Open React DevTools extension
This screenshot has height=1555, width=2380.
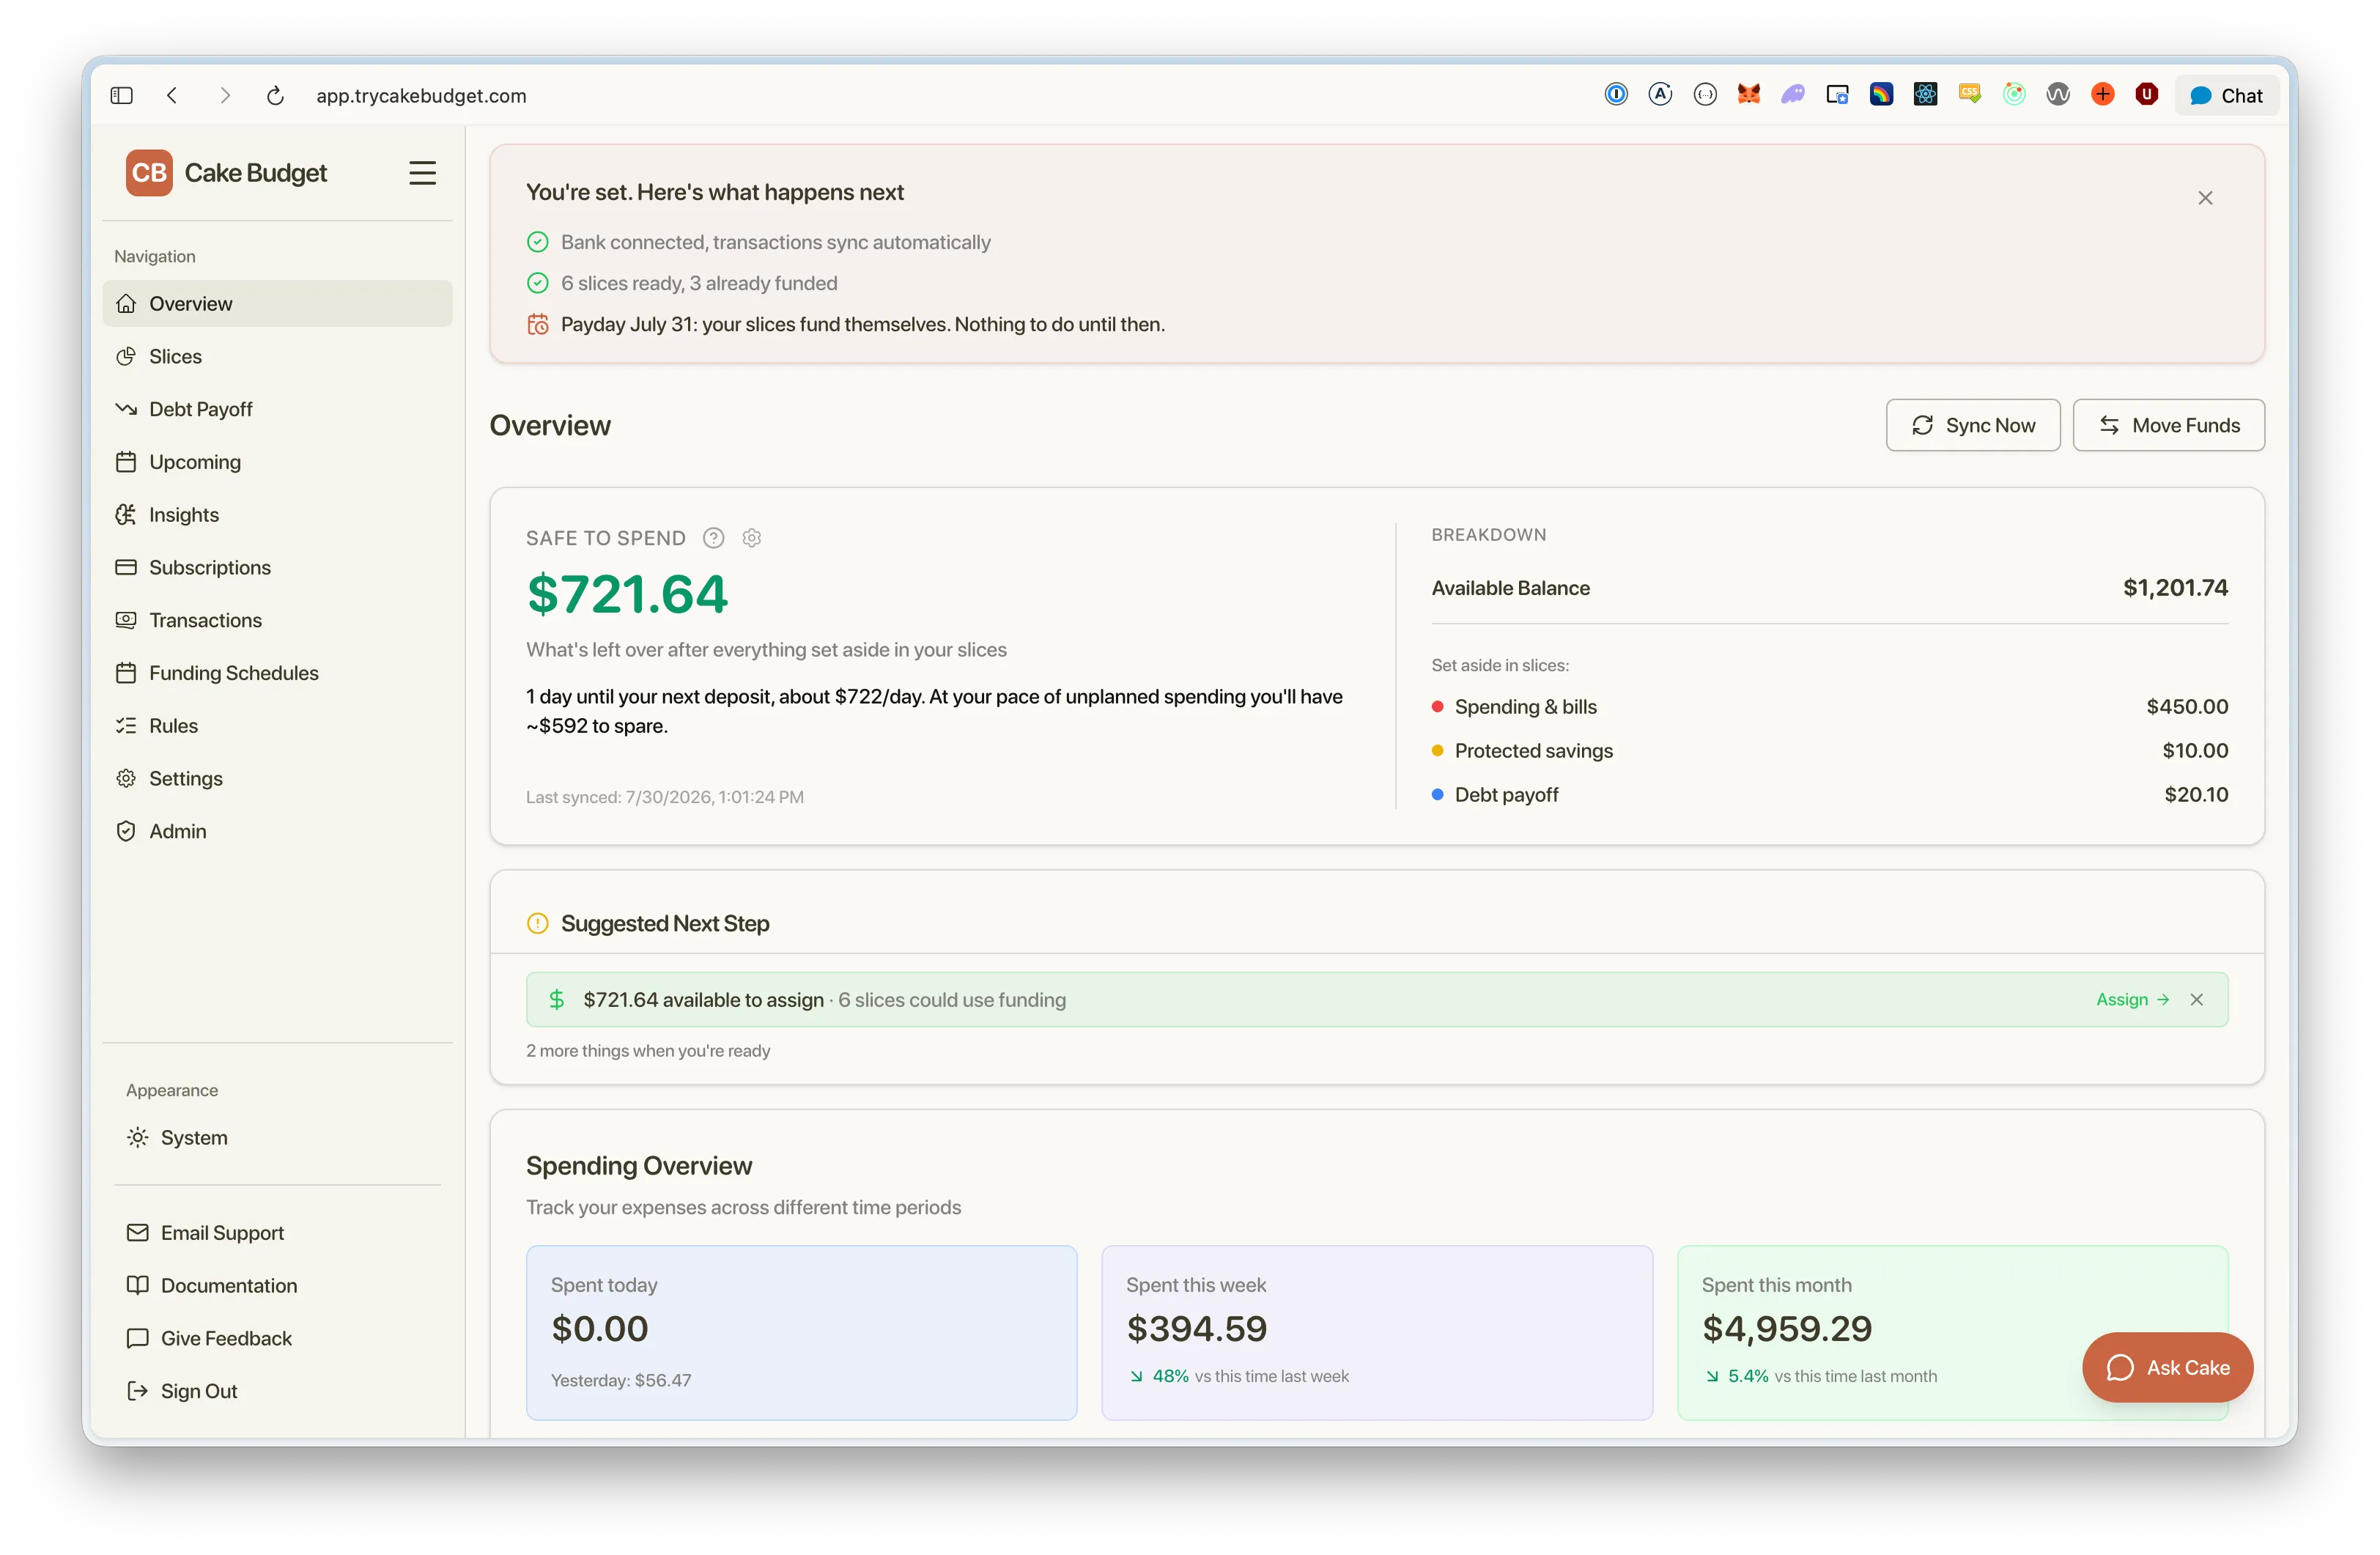[x=1925, y=94]
